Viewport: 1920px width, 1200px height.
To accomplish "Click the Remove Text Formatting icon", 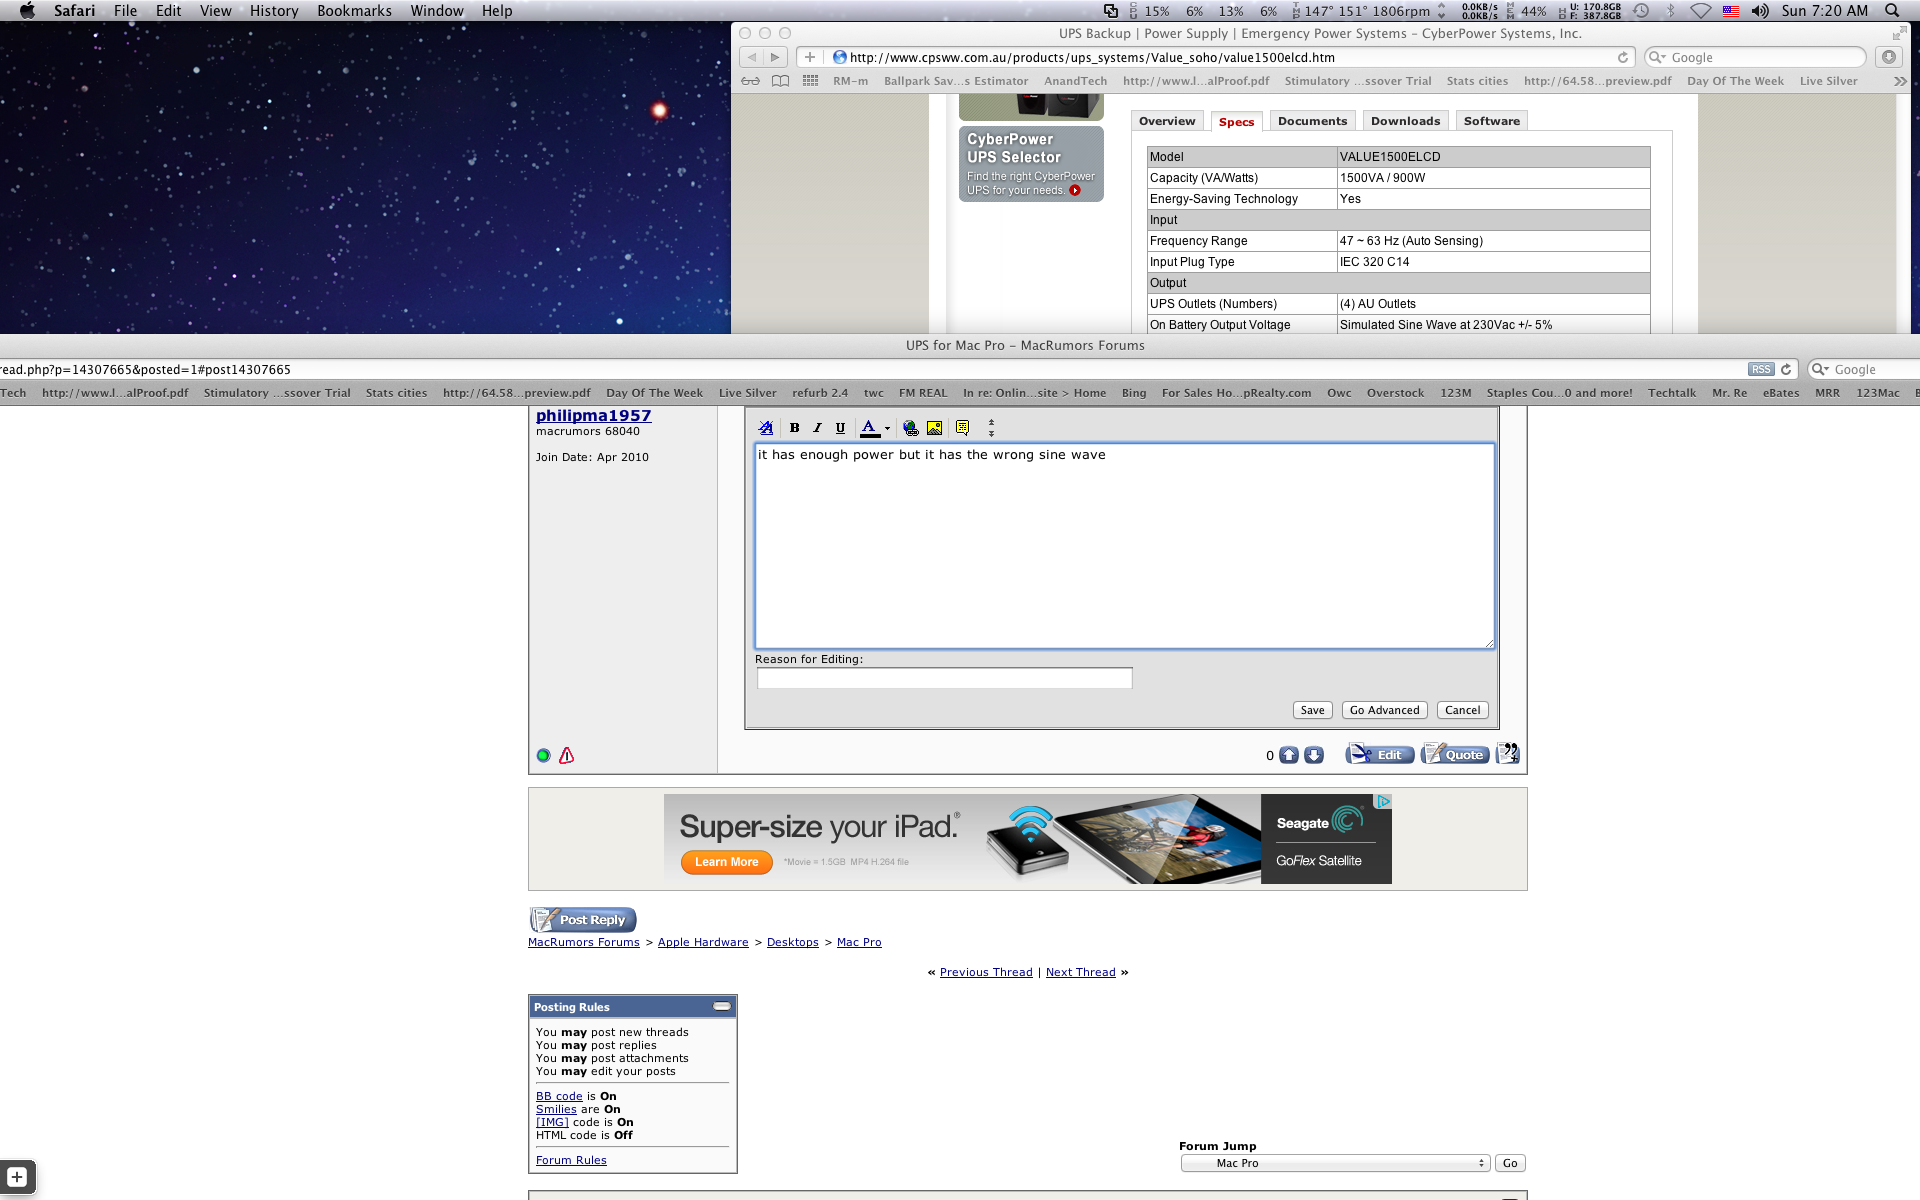I will pyautogui.click(x=766, y=428).
